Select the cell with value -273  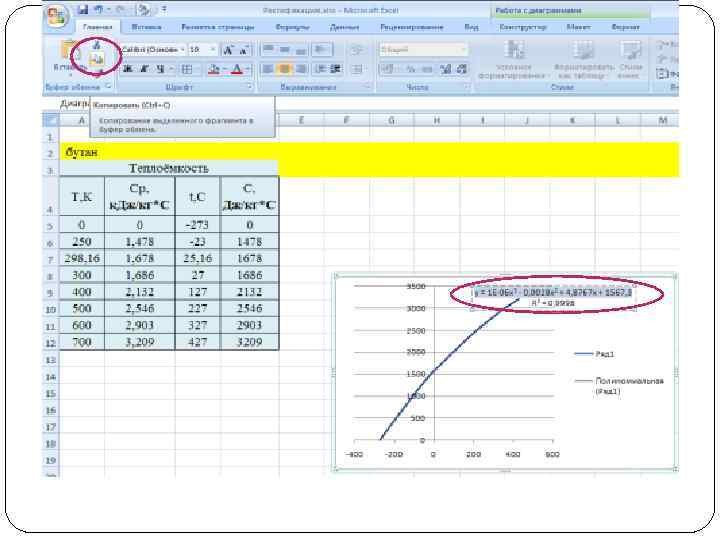click(197, 225)
